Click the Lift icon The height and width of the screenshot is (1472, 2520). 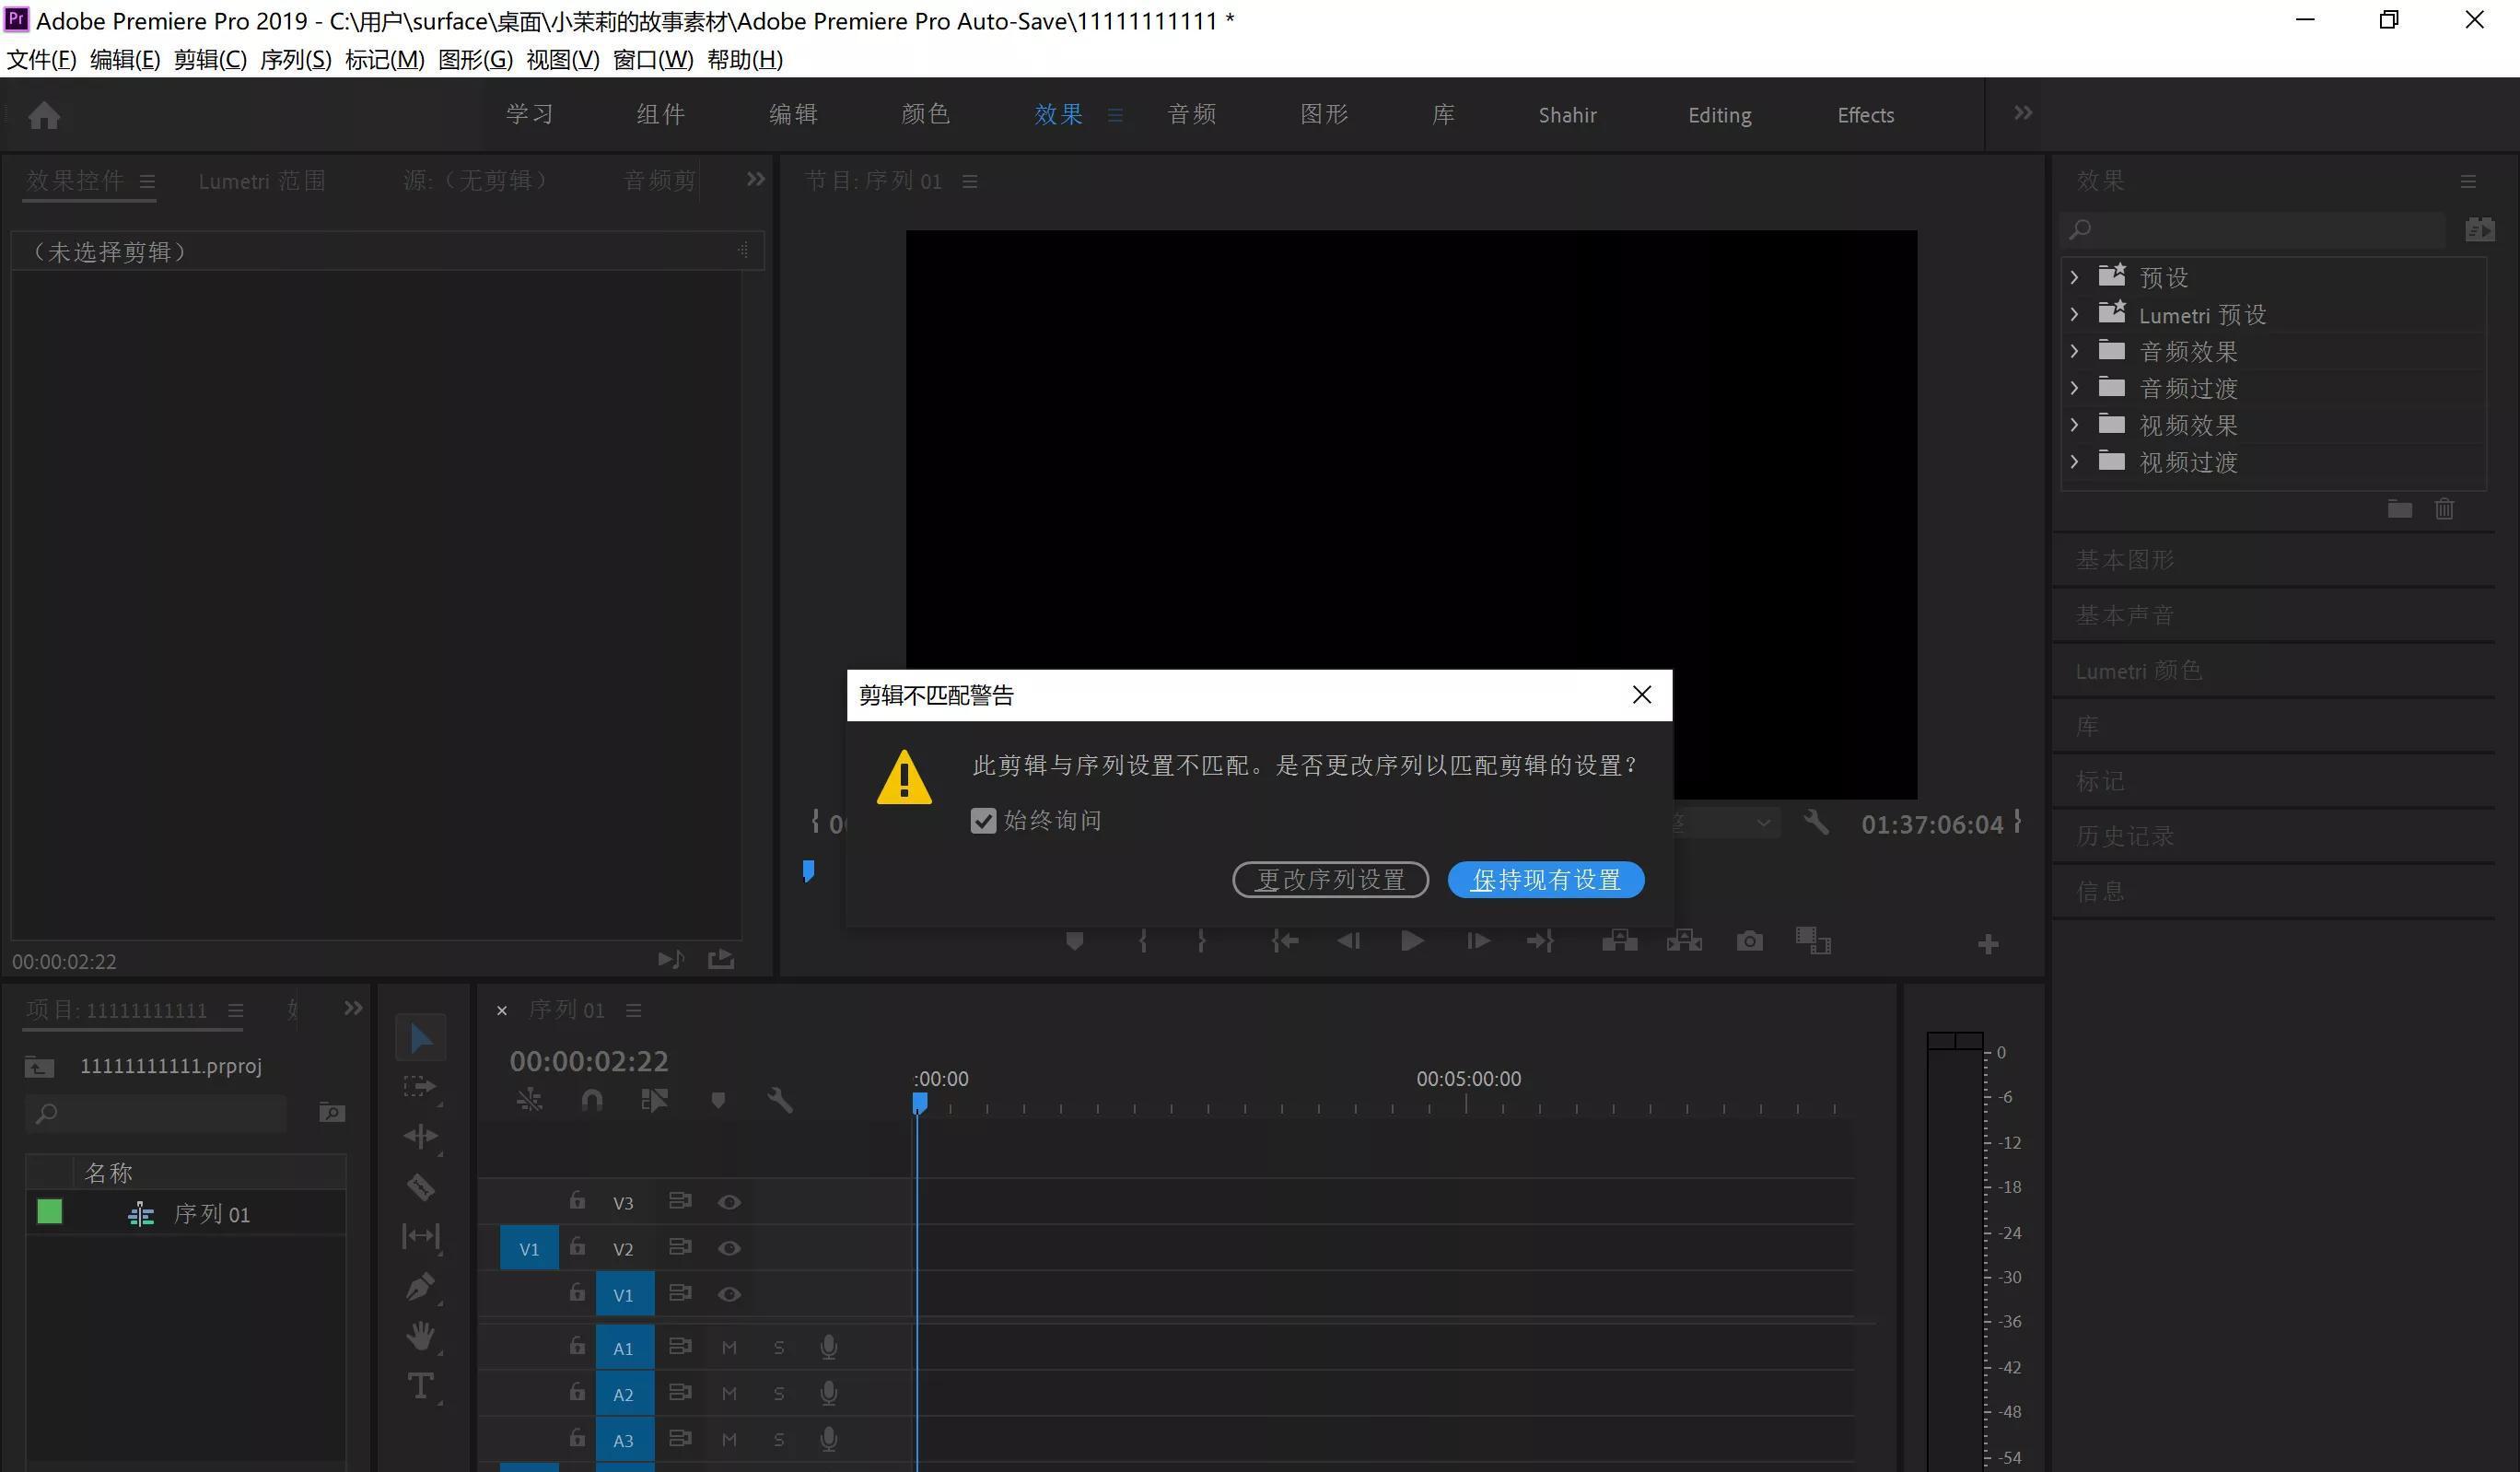point(1619,941)
